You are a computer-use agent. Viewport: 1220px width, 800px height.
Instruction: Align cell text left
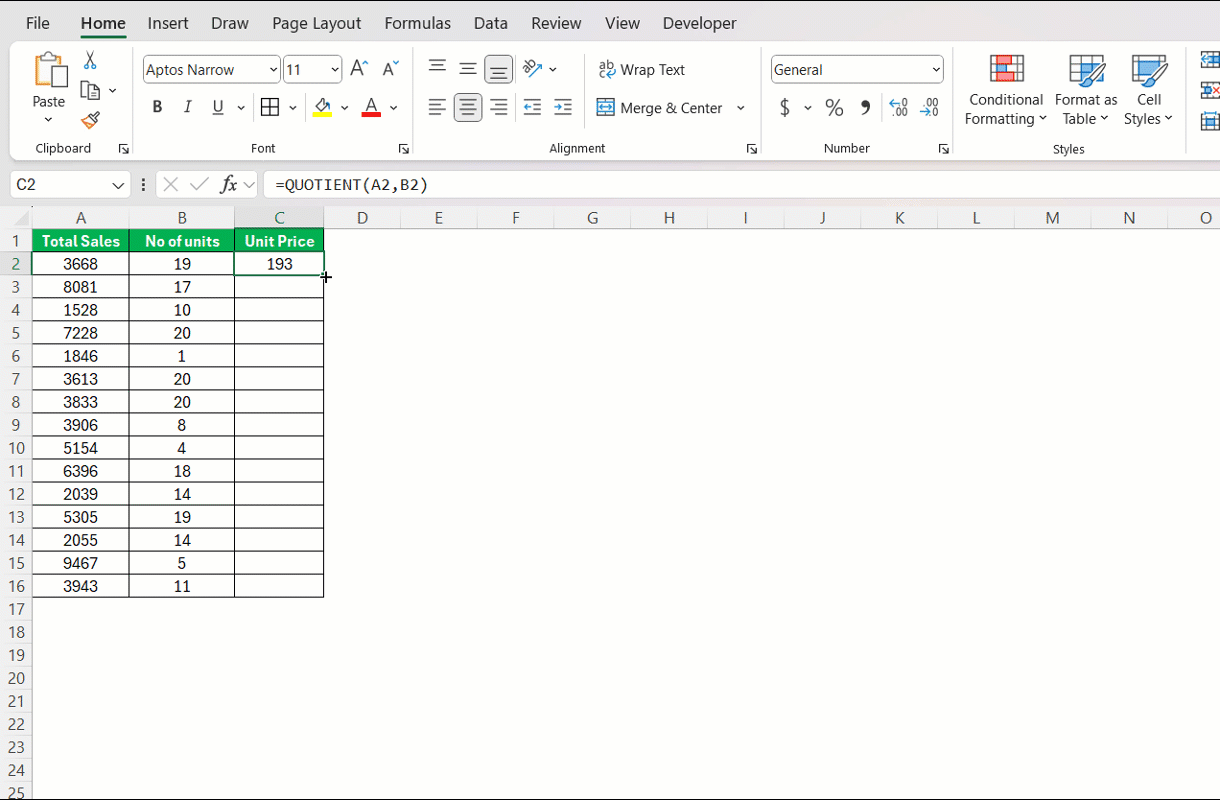437,107
